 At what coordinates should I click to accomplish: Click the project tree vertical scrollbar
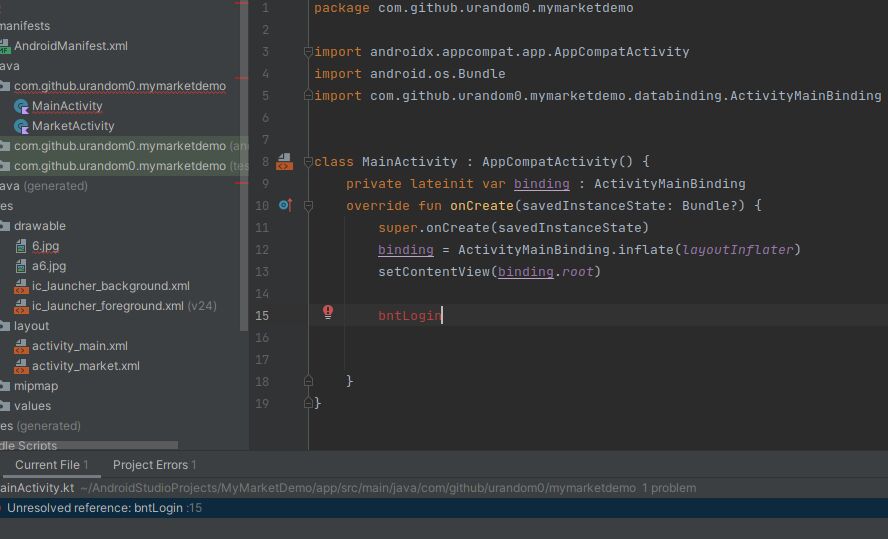click(x=244, y=164)
